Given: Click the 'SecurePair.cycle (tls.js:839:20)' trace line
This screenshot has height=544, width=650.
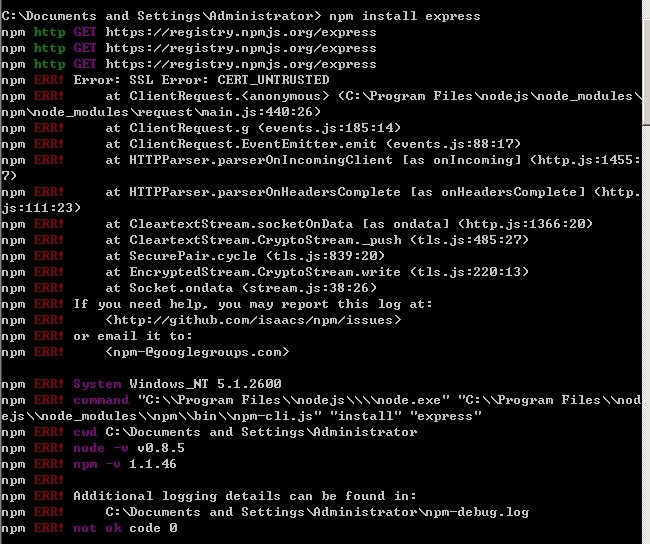Looking at the screenshot, I should (x=257, y=256).
